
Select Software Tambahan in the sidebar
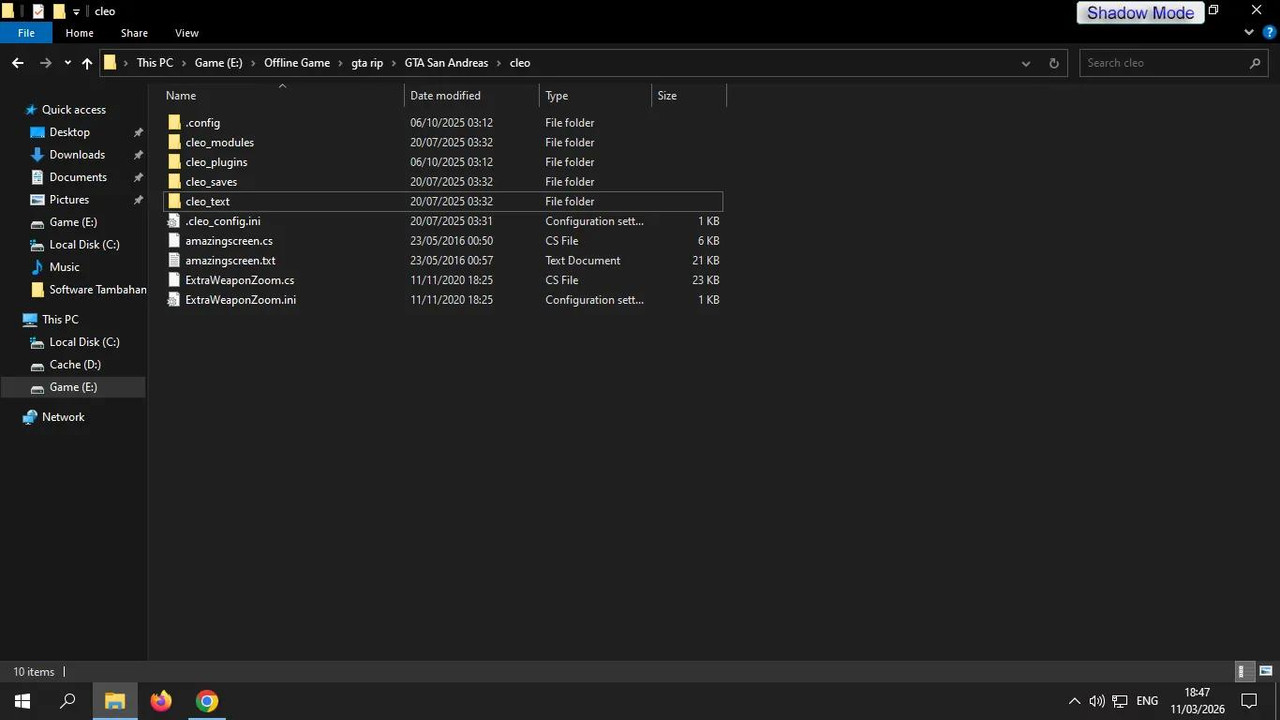click(98, 290)
